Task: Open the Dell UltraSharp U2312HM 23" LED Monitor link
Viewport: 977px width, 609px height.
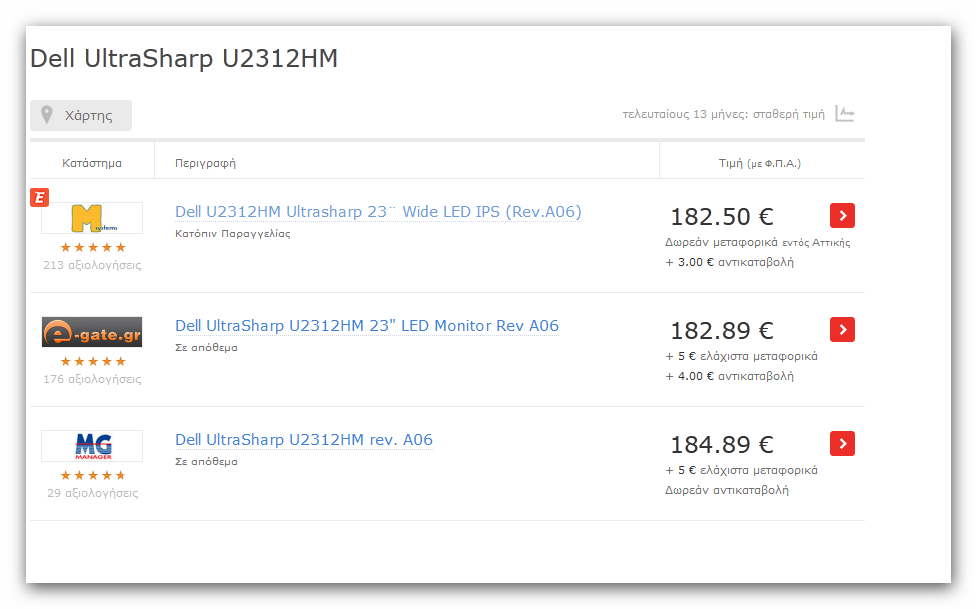Action: (367, 326)
